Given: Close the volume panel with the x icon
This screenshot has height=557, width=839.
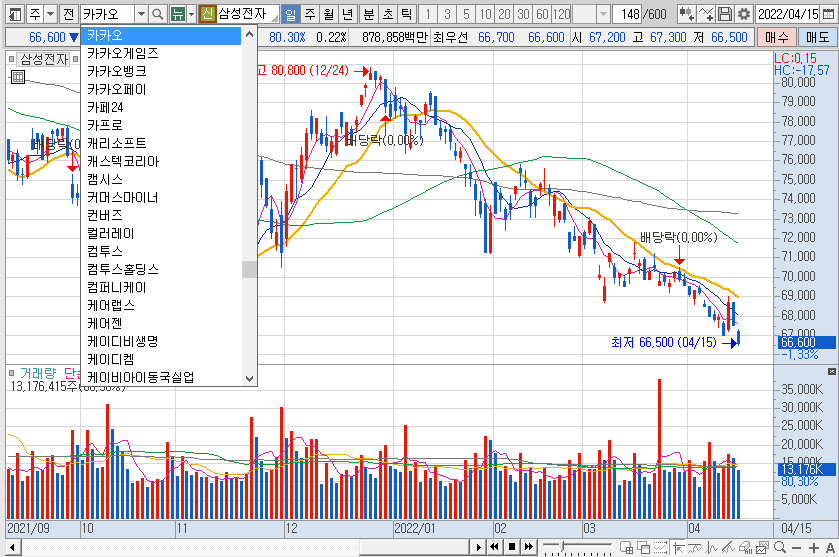Looking at the screenshot, I should [x=832, y=371].
